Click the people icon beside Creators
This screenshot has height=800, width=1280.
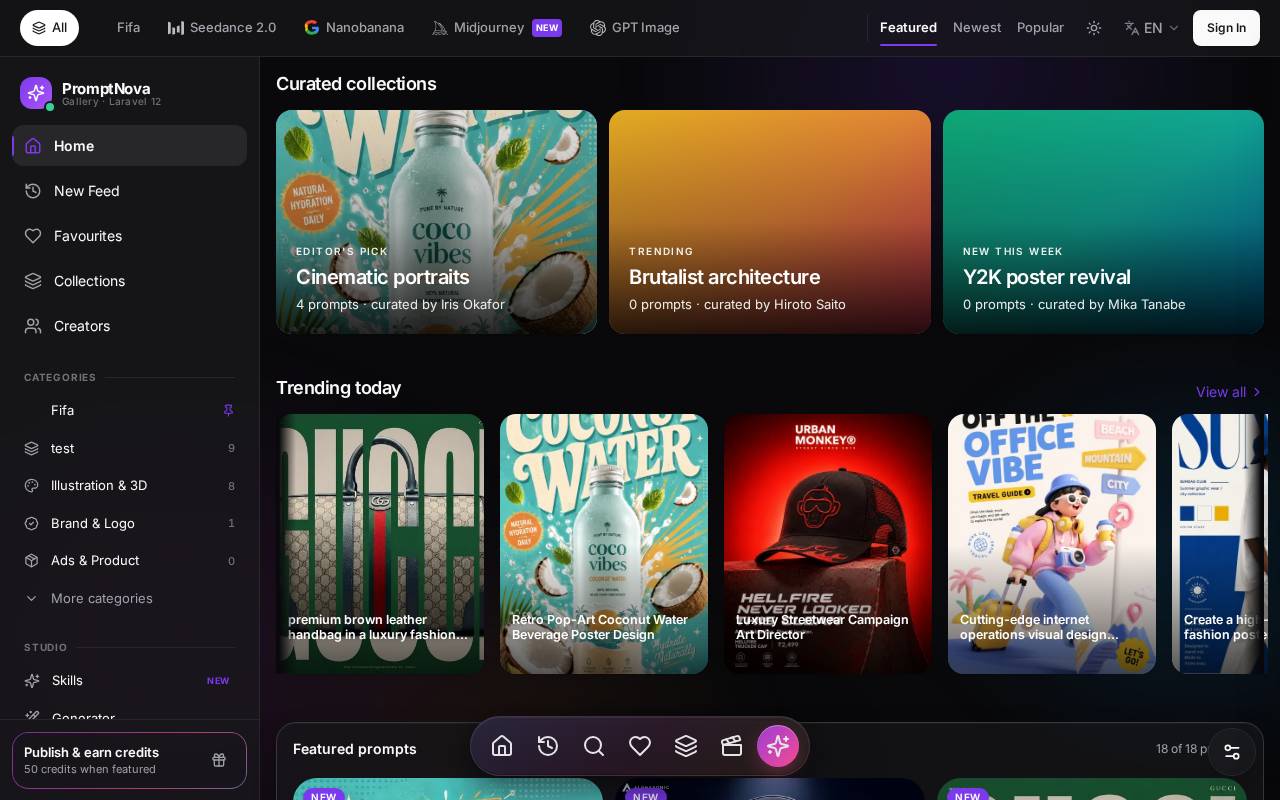point(33,326)
